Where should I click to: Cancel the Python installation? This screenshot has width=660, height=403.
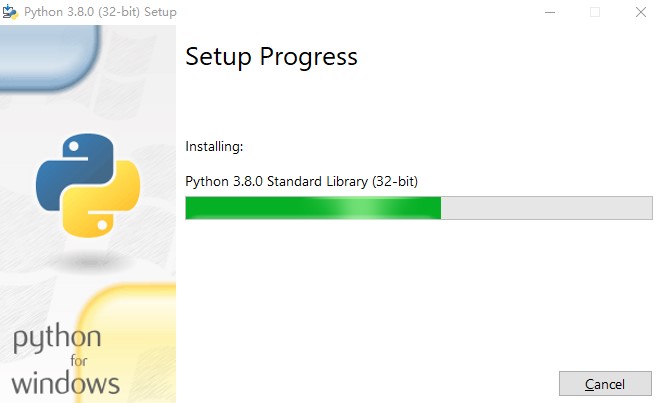point(605,384)
